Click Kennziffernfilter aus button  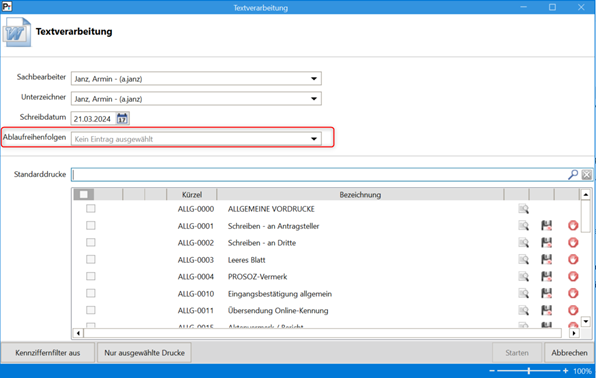coord(48,353)
